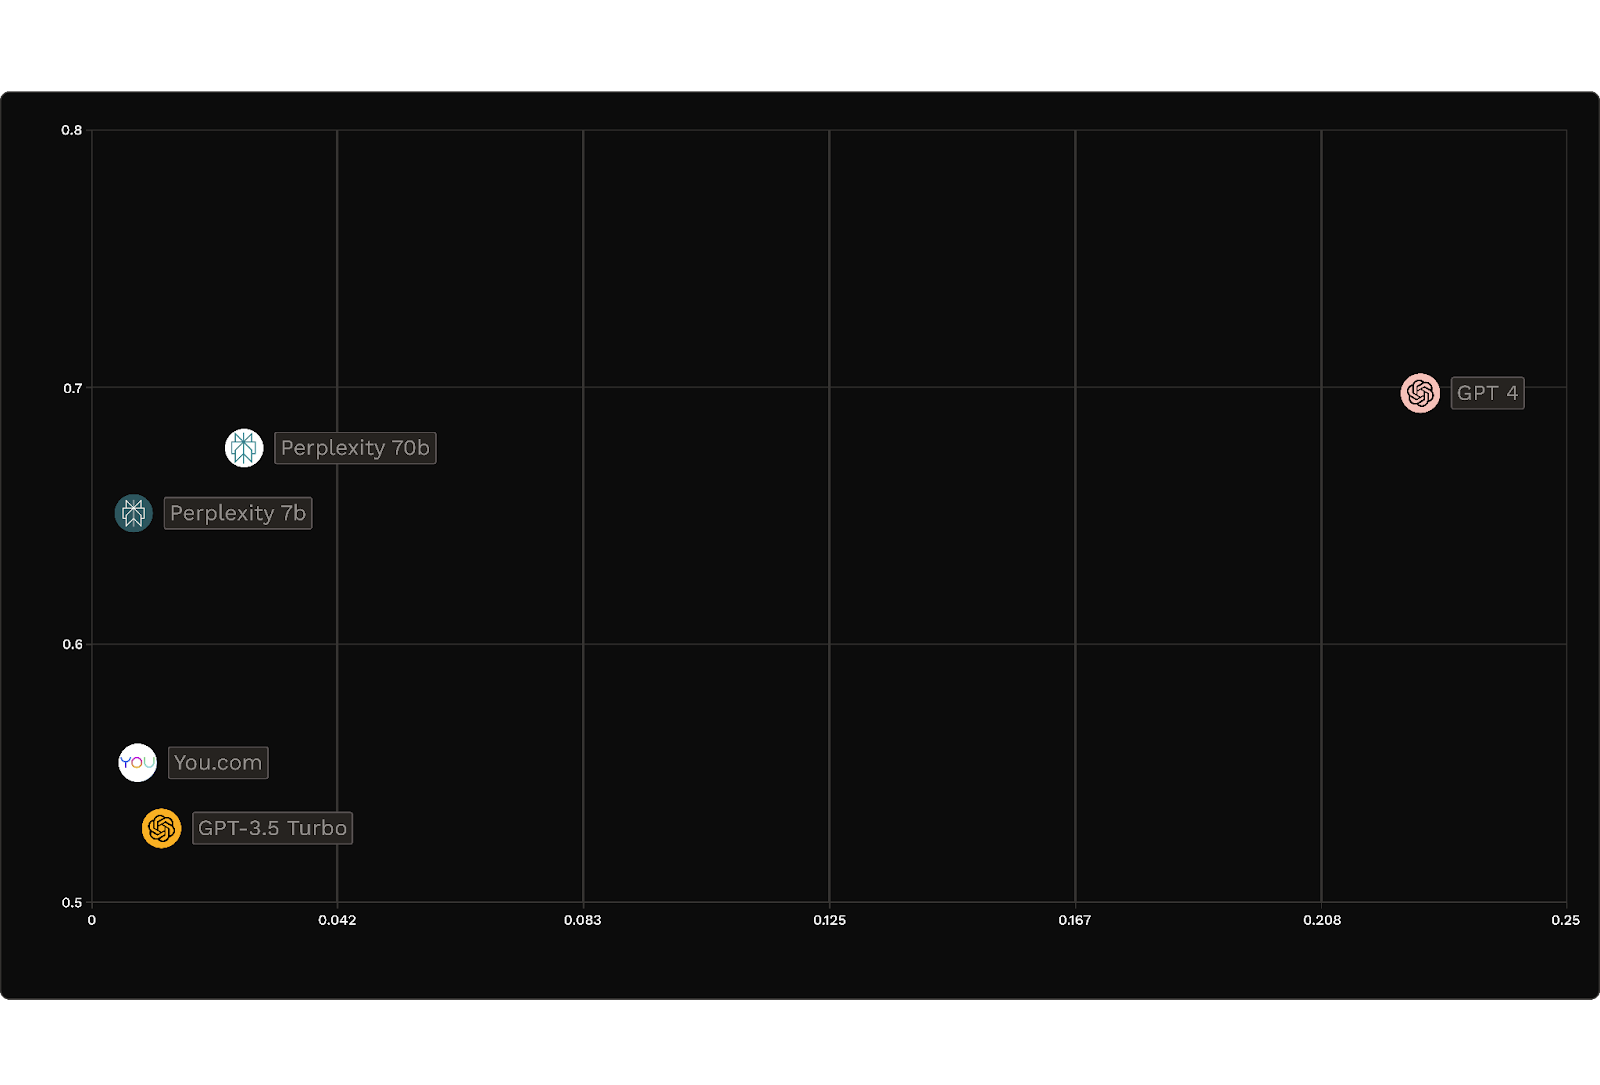Select the GPT 4 label
This screenshot has height=1085, width=1600.
tap(1488, 393)
